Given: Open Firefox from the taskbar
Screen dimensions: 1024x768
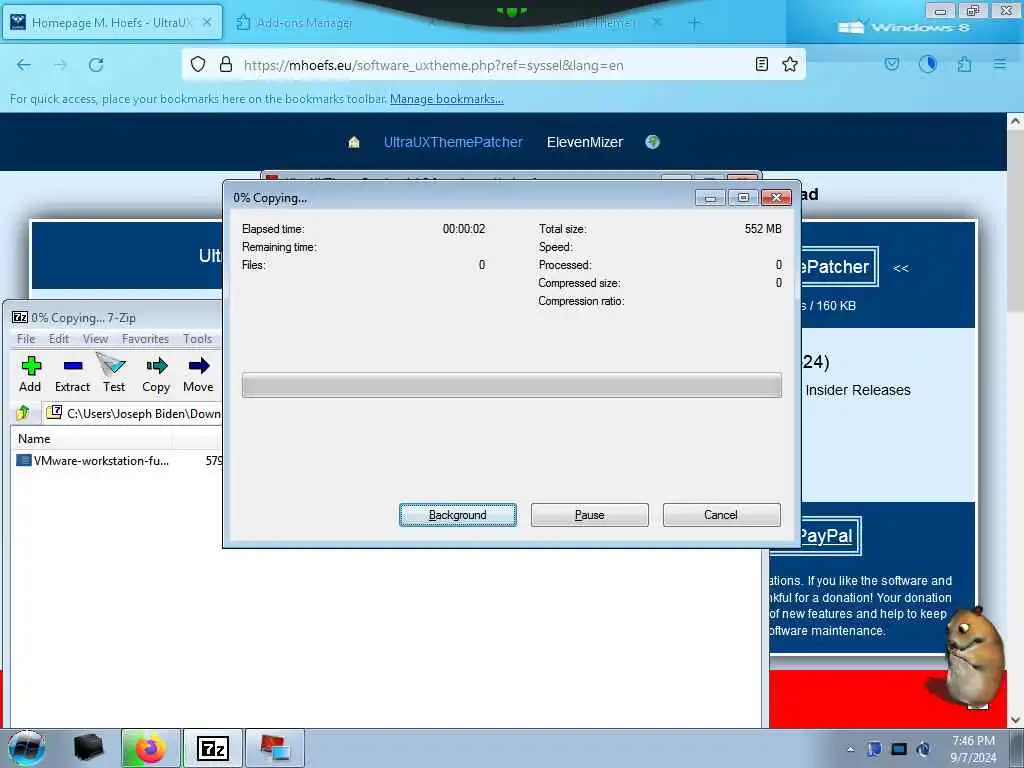Looking at the screenshot, I should (x=150, y=748).
